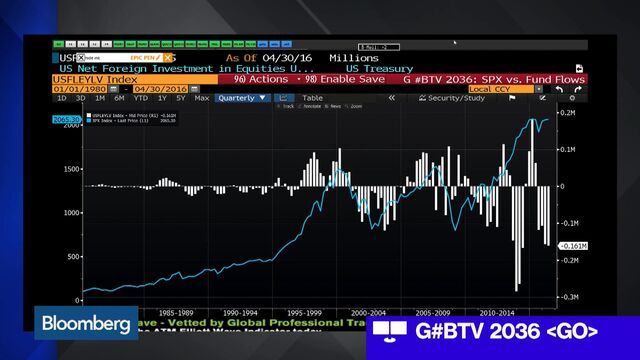Open end date calendar next to 04/30/2016
640x360 pixels.
(194, 89)
